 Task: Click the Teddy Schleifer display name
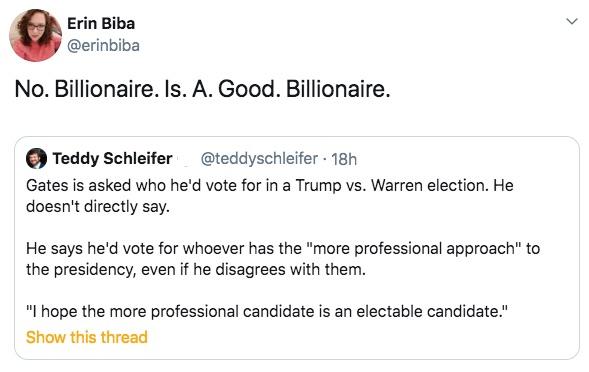point(112,159)
